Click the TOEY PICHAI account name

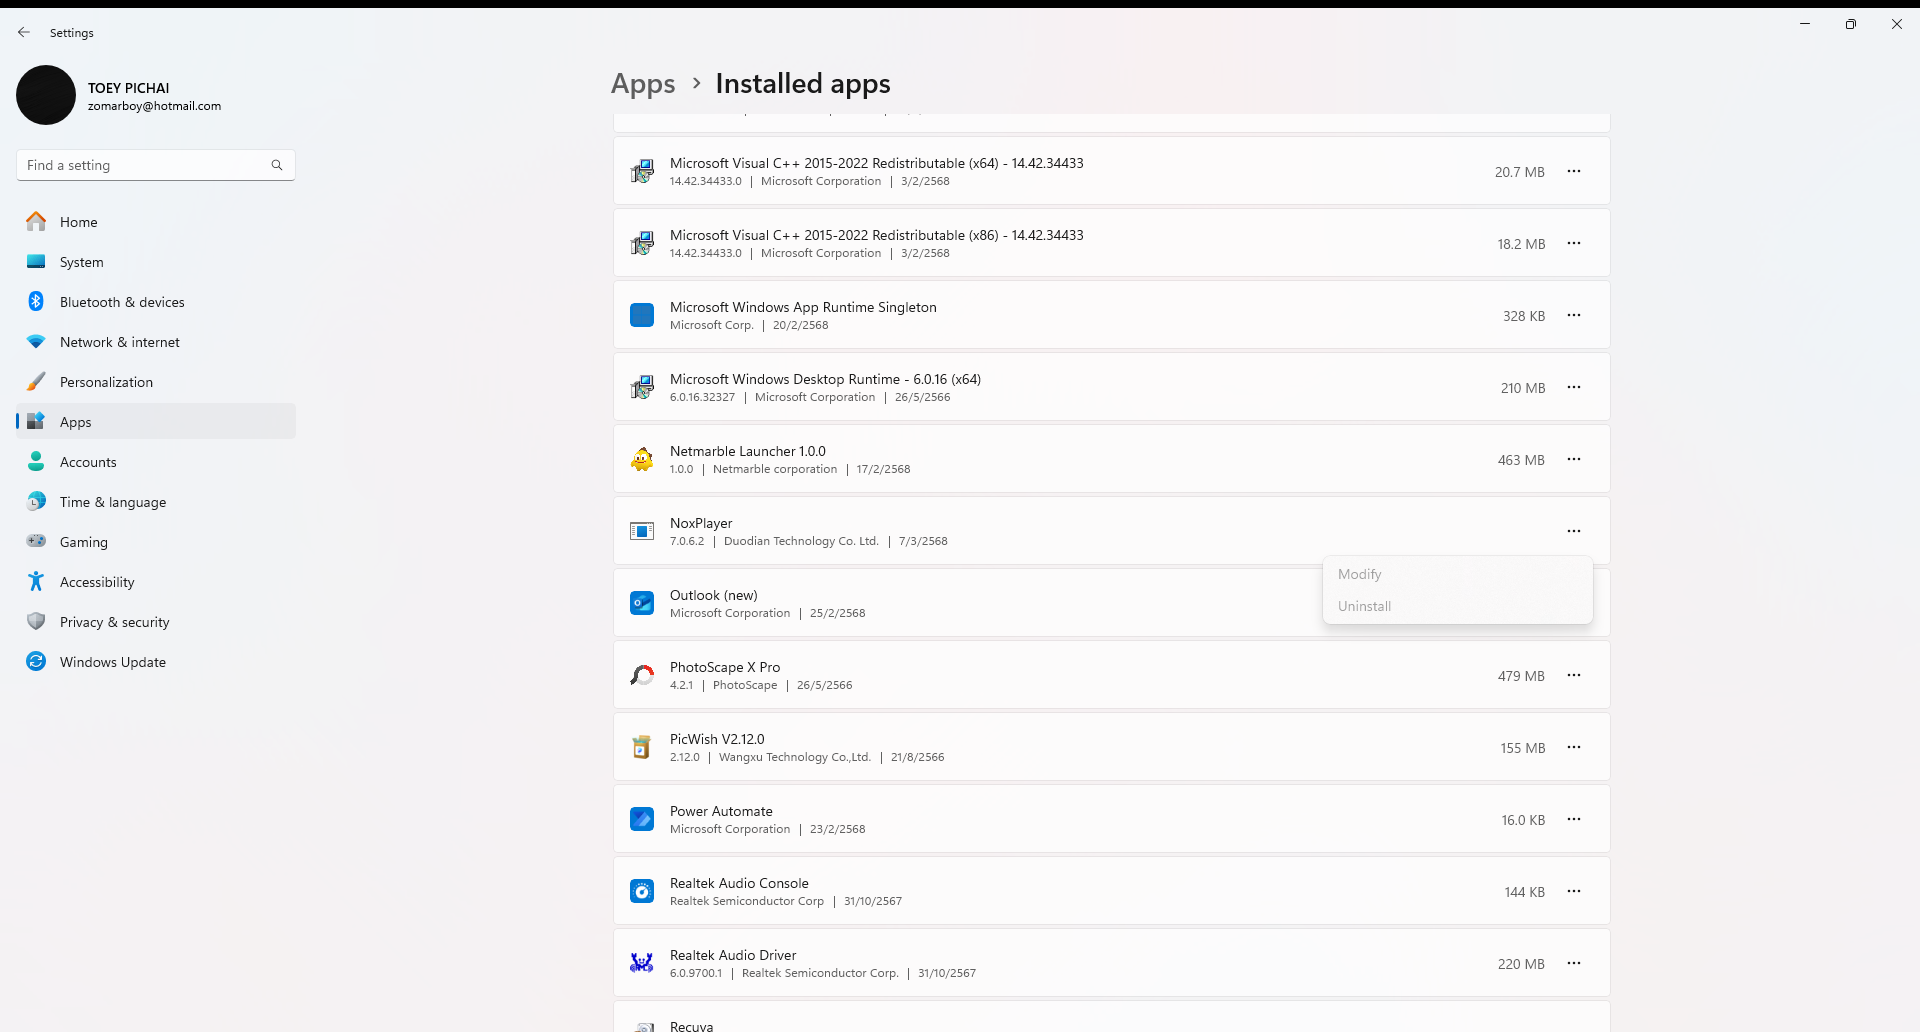129,88
